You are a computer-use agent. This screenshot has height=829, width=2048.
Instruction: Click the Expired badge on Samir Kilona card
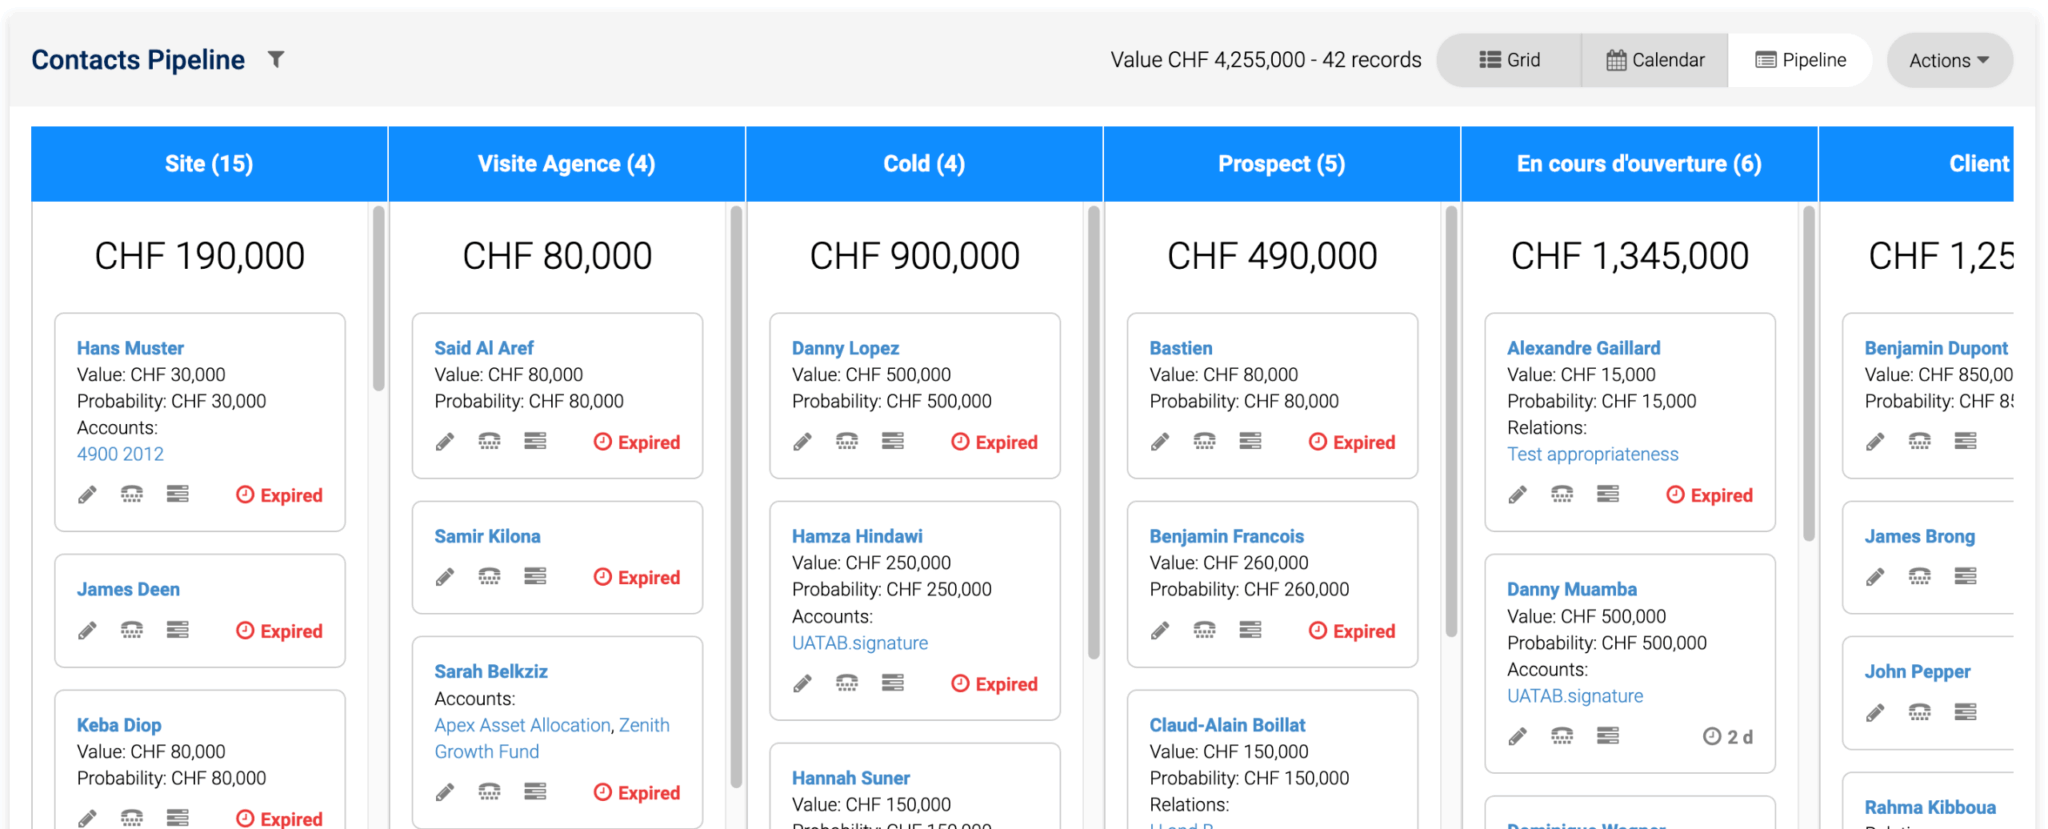click(637, 577)
